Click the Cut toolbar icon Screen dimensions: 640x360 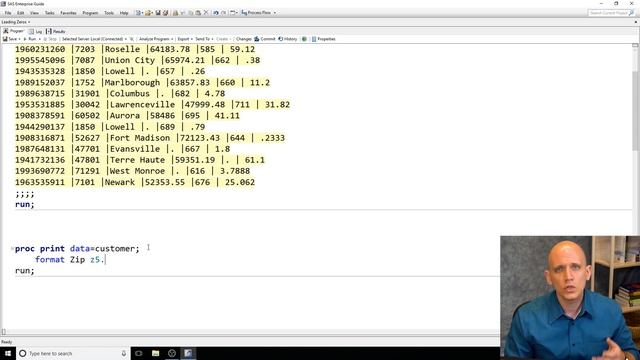pyautogui.click(x=183, y=13)
